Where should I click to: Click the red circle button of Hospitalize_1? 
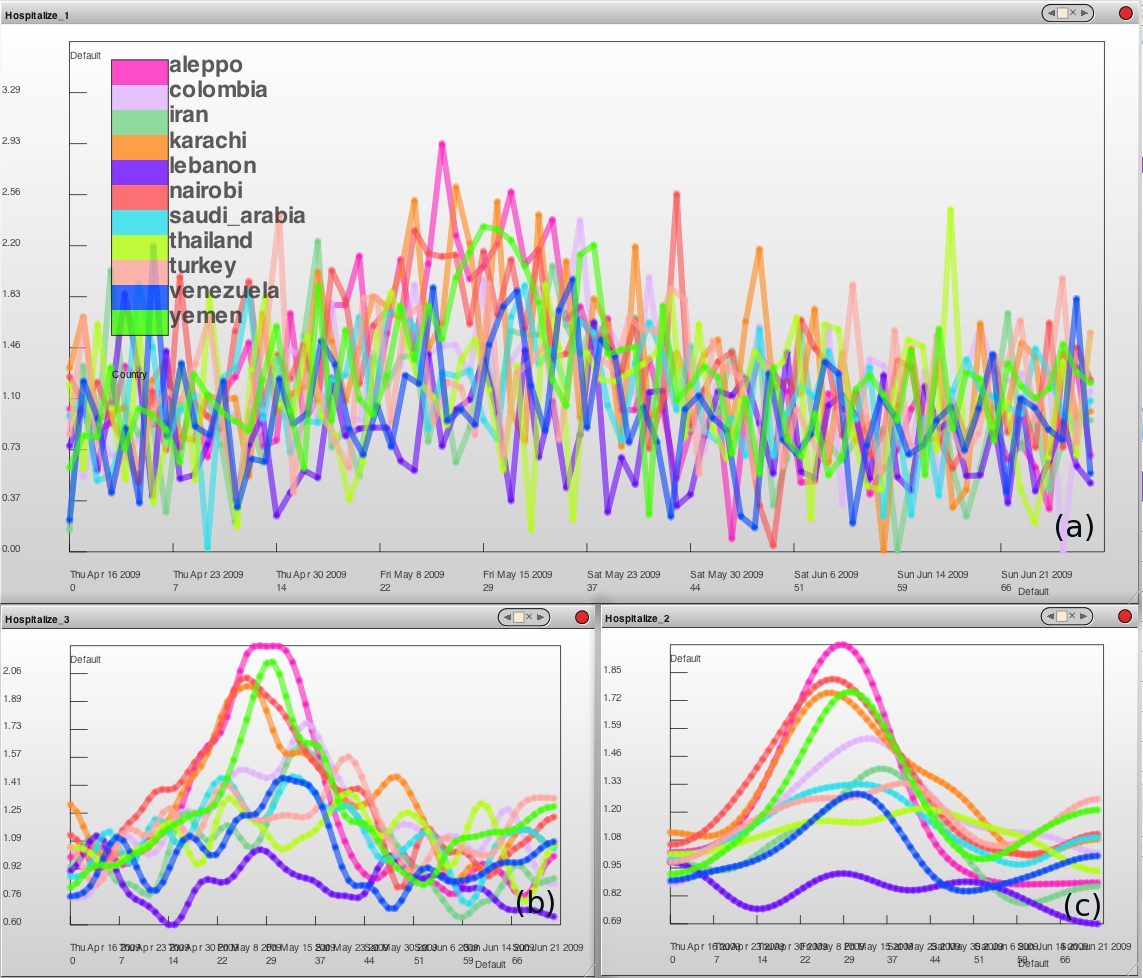click(1125, 13)
